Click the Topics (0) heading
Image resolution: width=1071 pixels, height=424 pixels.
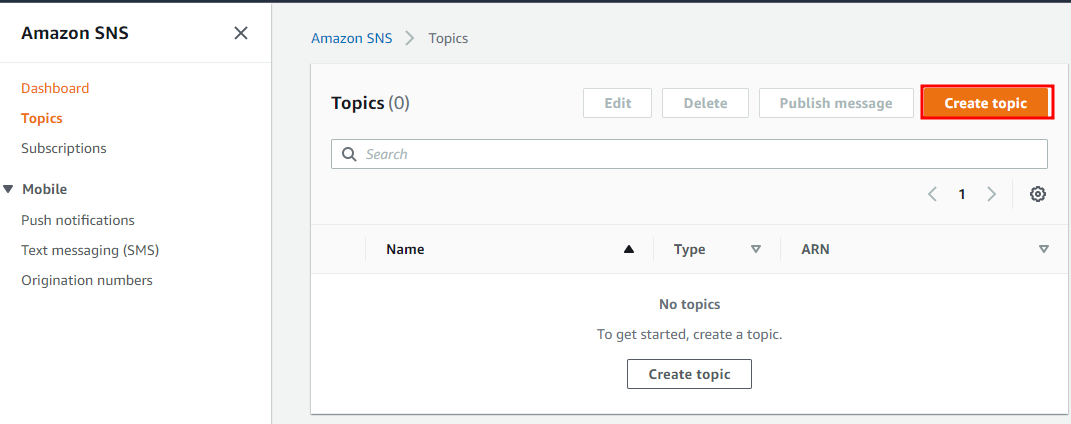click(370, 103)
